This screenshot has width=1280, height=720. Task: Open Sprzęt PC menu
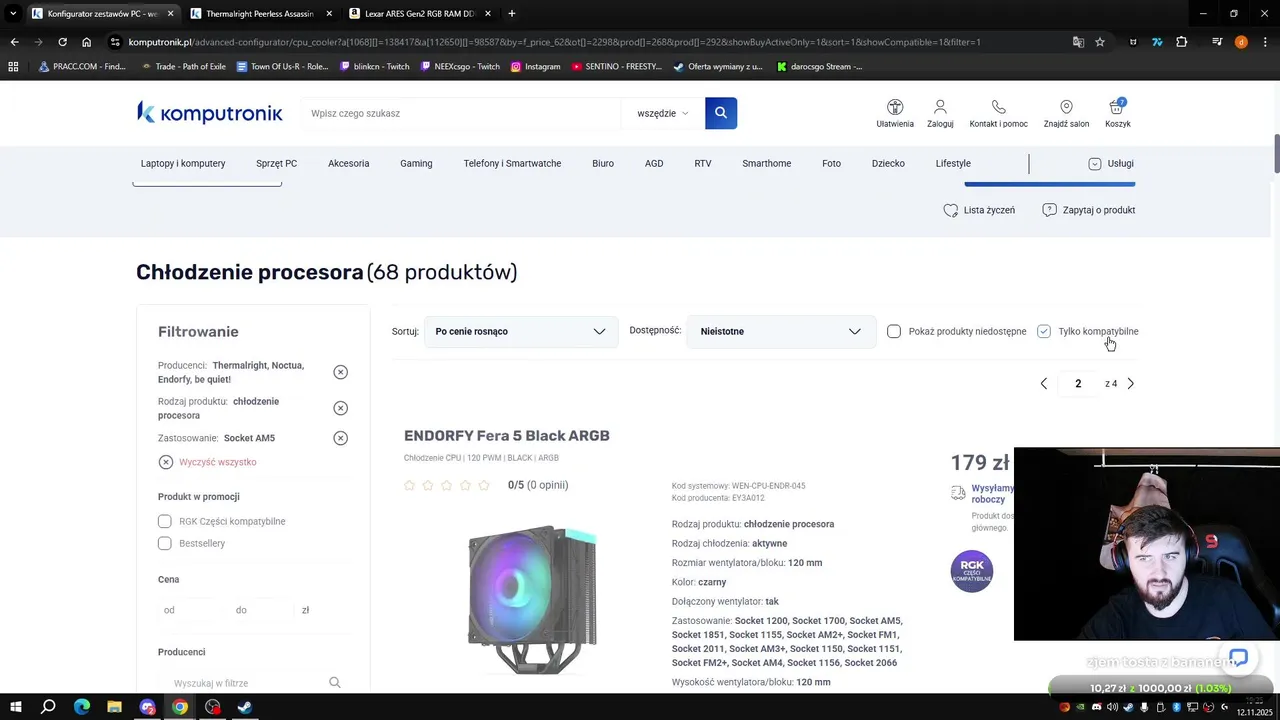(x=276, y=163)
